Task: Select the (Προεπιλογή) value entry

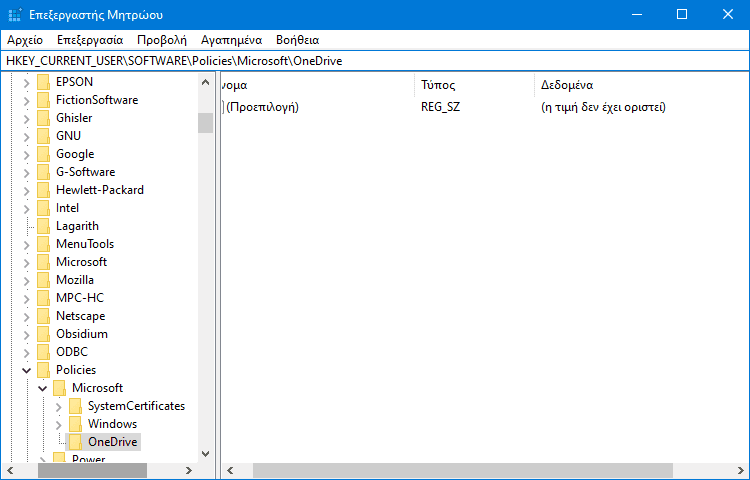Action: click(x=262, y=107)
